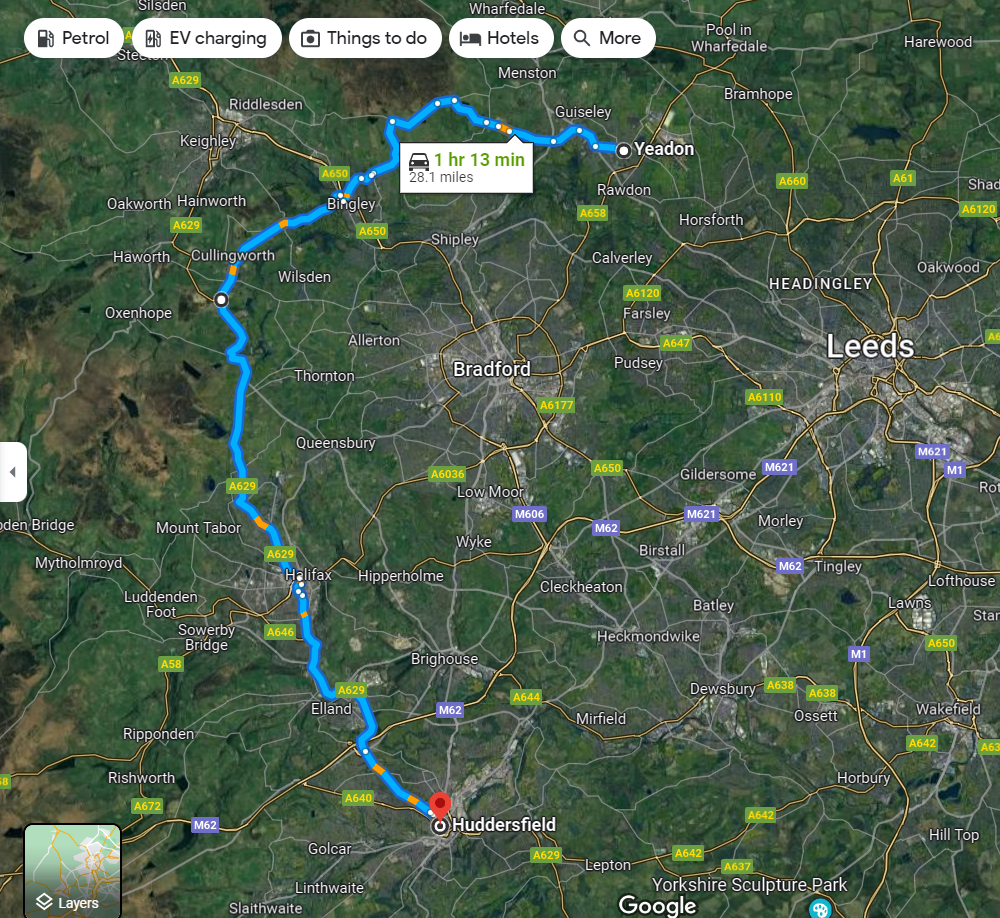Click the Bradford city label

(x=492, y=369)
